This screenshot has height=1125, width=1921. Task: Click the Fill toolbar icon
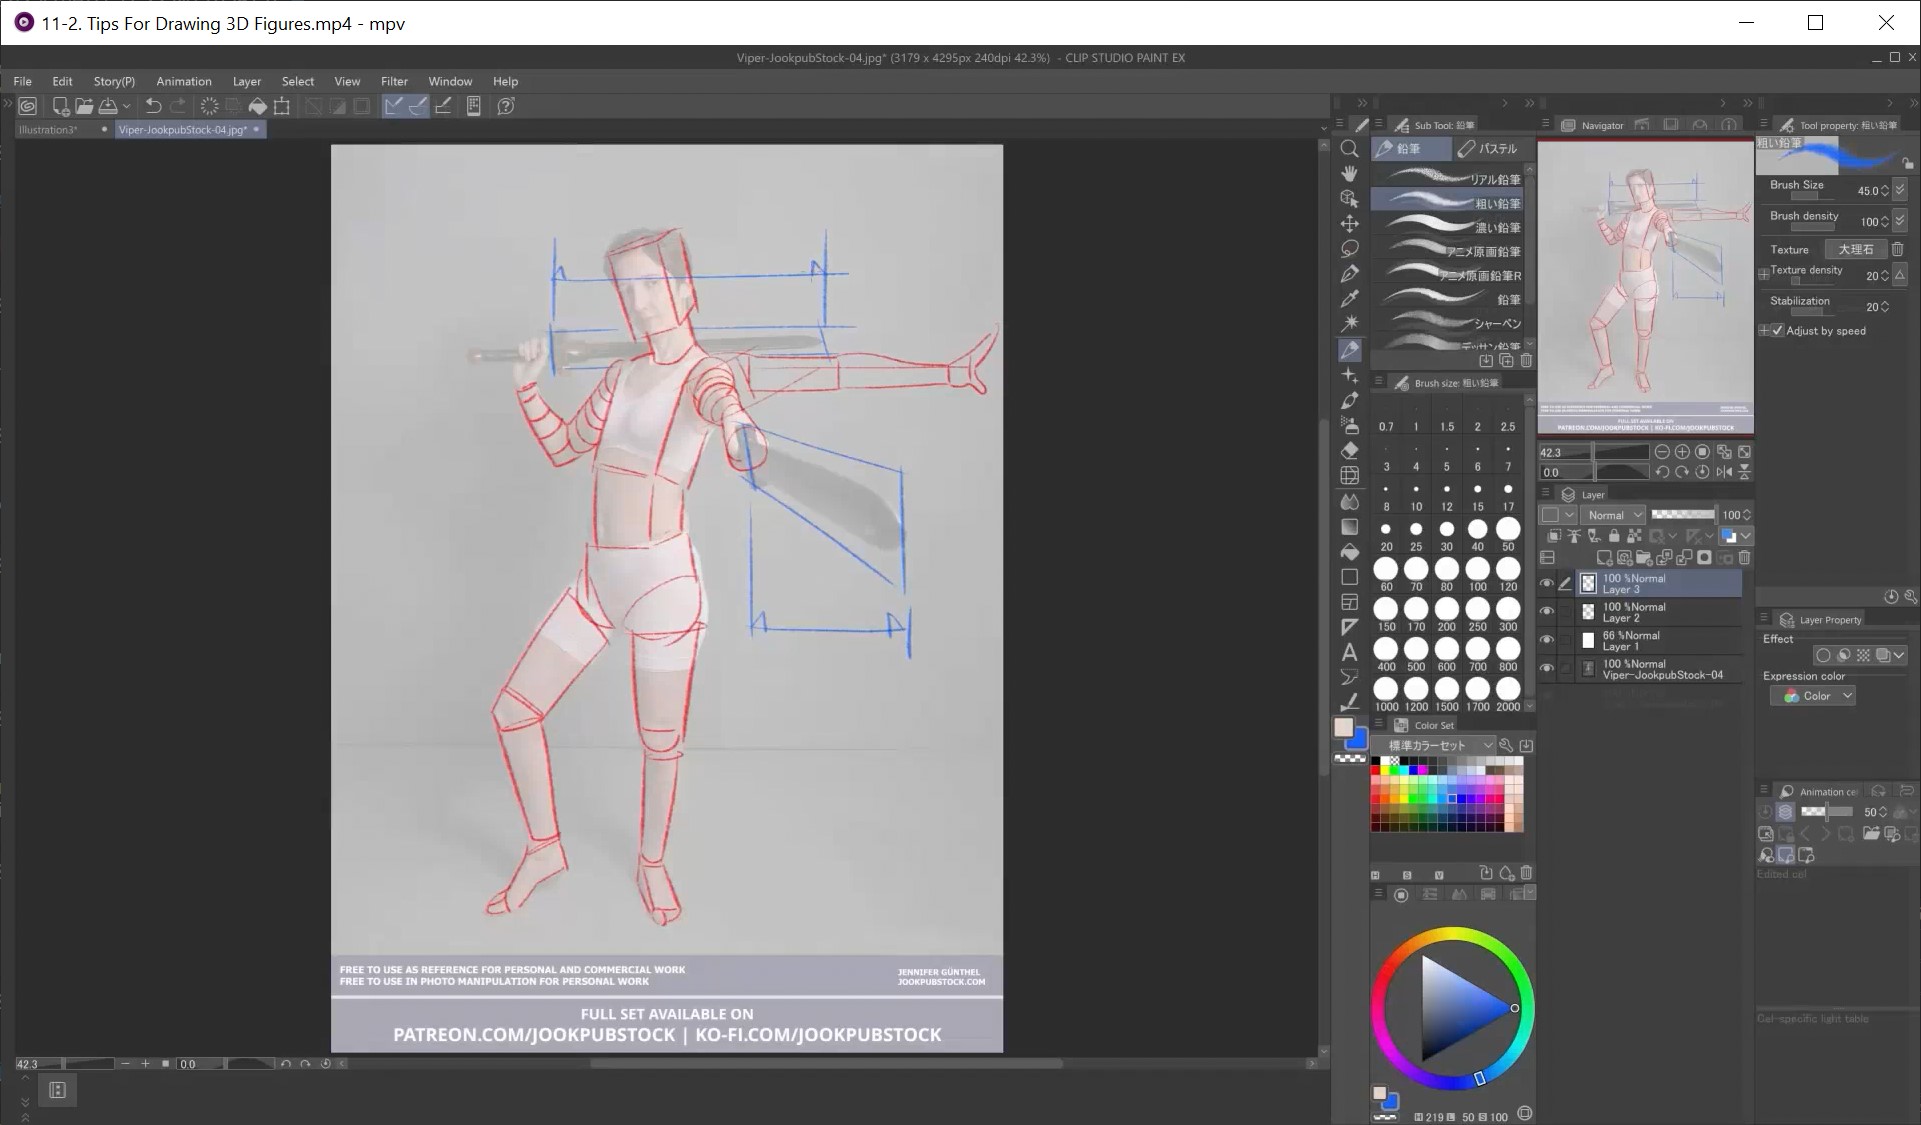258,106
